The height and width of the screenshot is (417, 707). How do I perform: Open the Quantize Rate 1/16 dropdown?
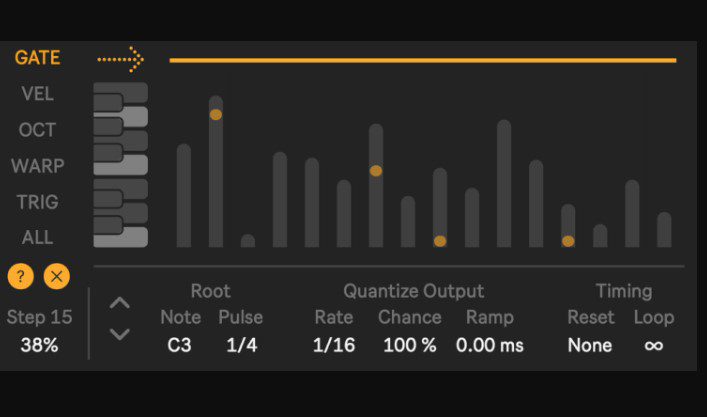(333, 345)
